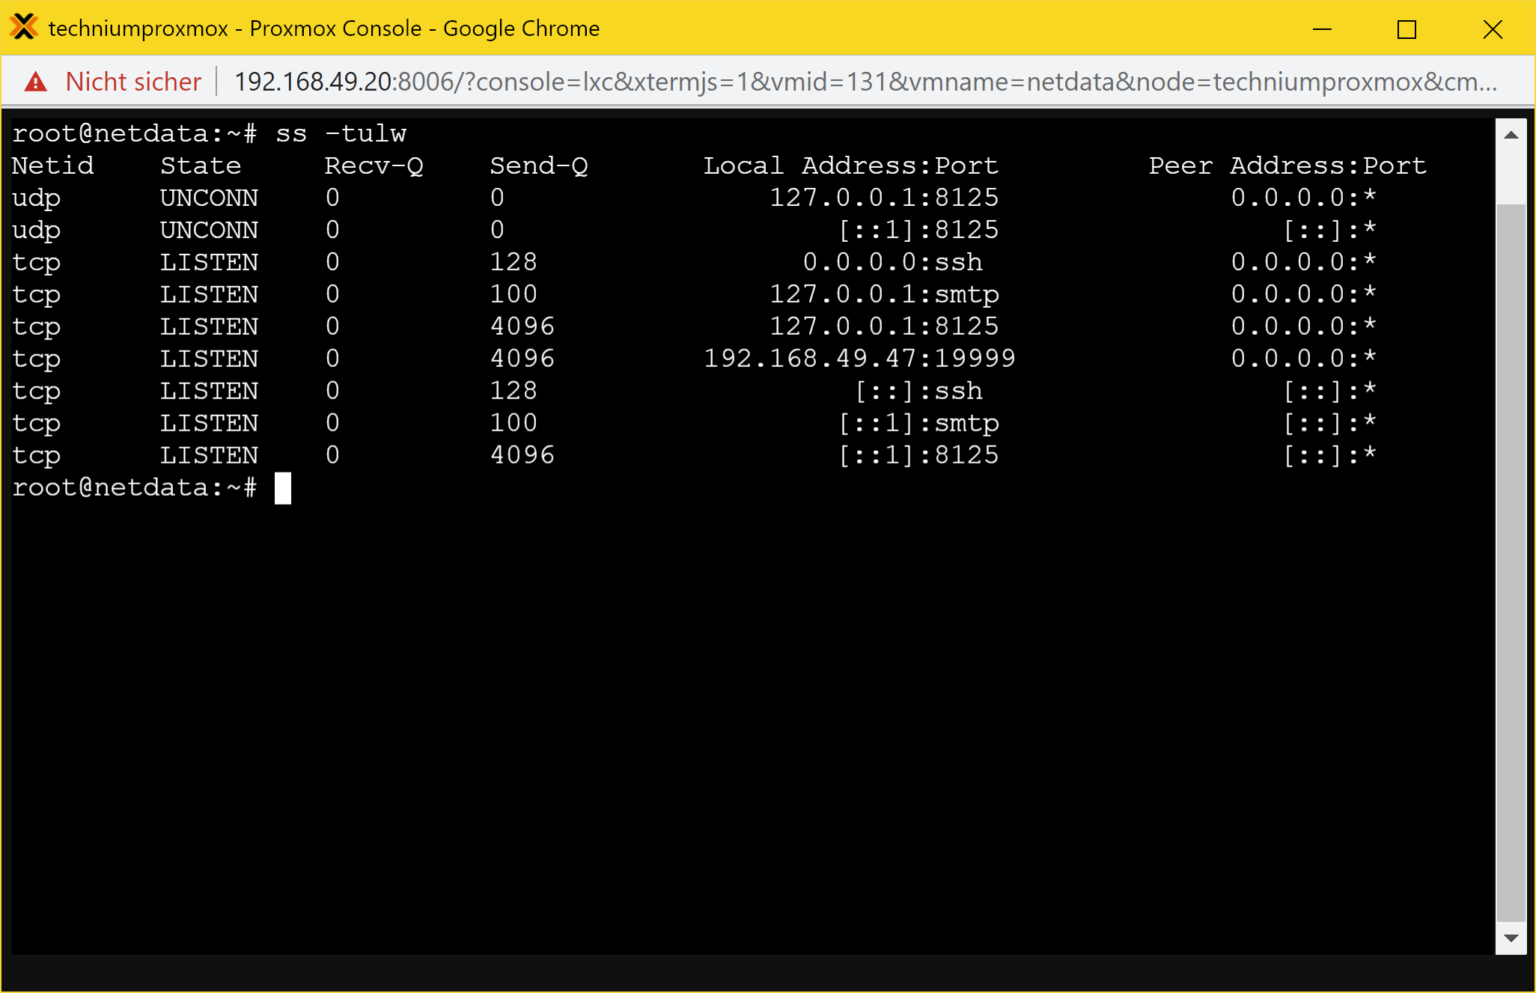Close the Proxmox Console window

tap(1492, 29)
